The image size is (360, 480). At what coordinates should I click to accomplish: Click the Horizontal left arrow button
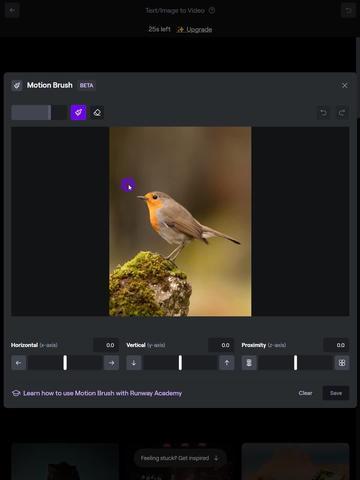(x=19, y=363)
